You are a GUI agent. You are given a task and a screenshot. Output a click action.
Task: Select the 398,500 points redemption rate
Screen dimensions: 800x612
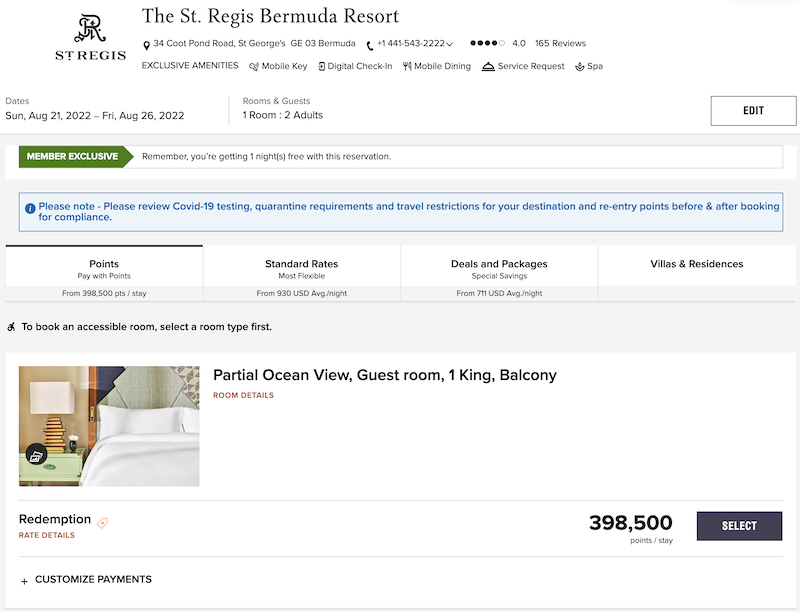[x=739, y=526]
